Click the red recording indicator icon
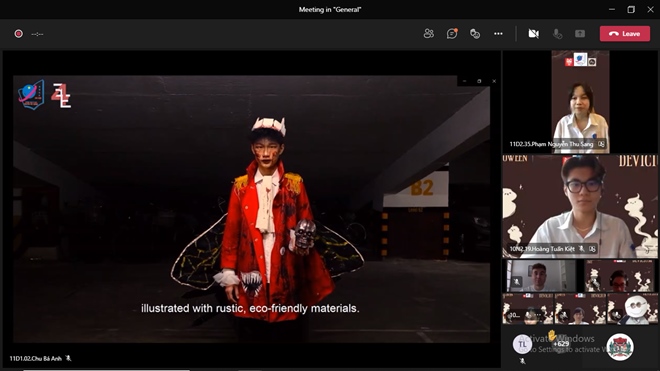This screenshot has height=371, width=660. pyautogui.click(x=19, y=34)
